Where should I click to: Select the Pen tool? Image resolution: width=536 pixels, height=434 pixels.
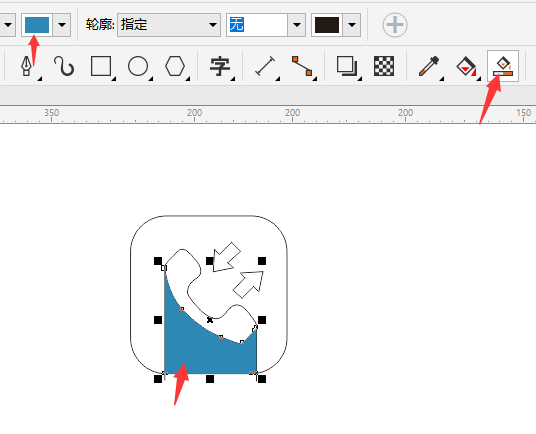coord(27,66)
